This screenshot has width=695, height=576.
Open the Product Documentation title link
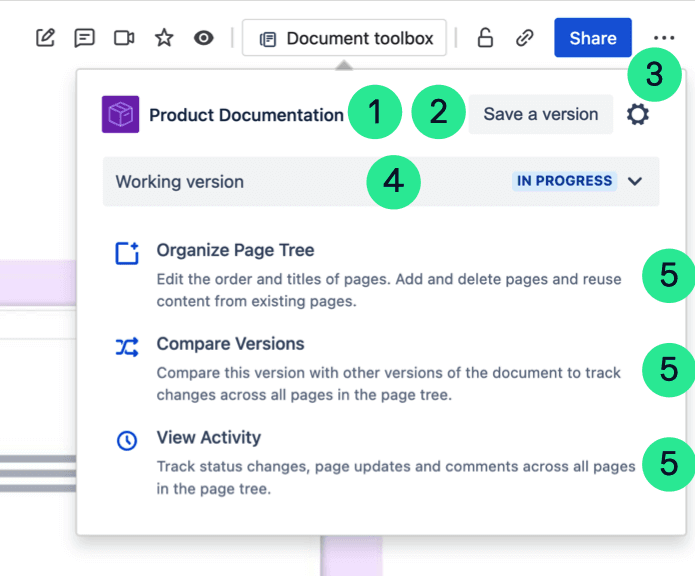[246, 115]
